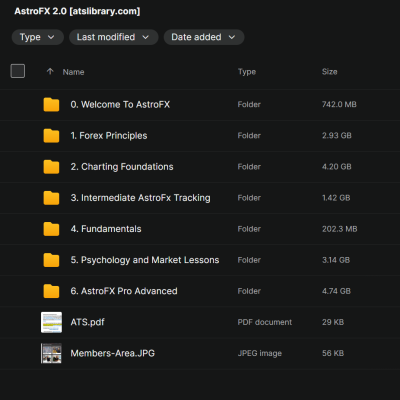400x400 pixels.
Task: Click the 1.42 GB size value
Action: 336,198
